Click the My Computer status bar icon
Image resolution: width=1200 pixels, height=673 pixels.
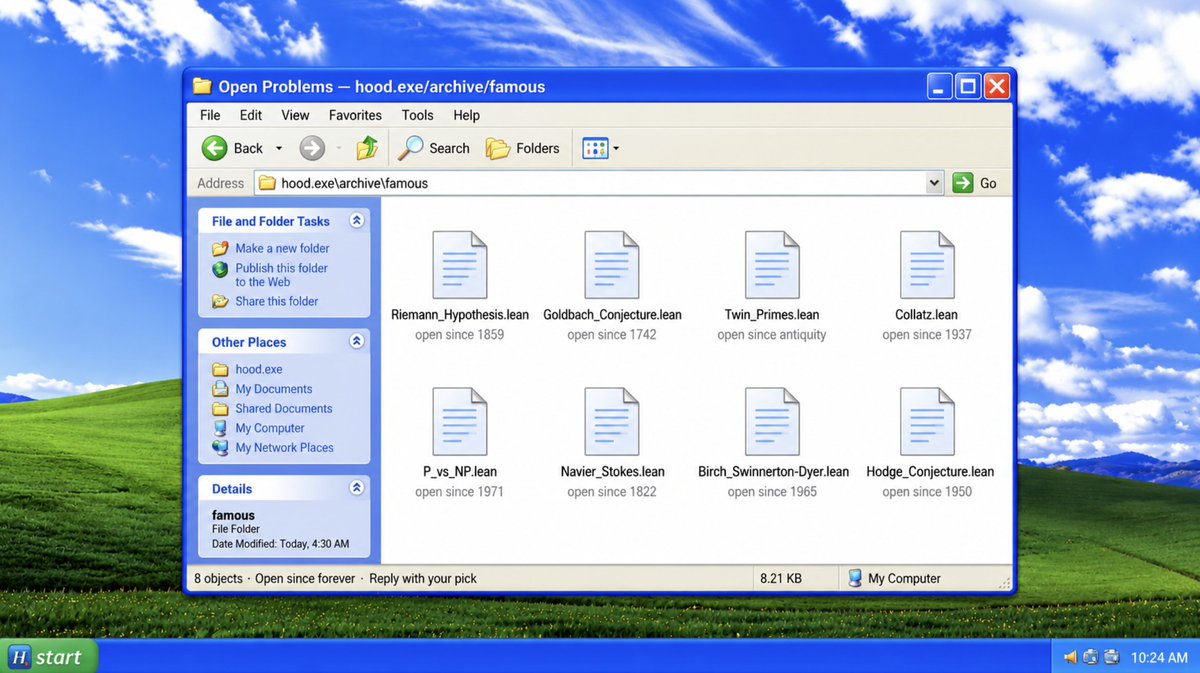tap(855, 578)
